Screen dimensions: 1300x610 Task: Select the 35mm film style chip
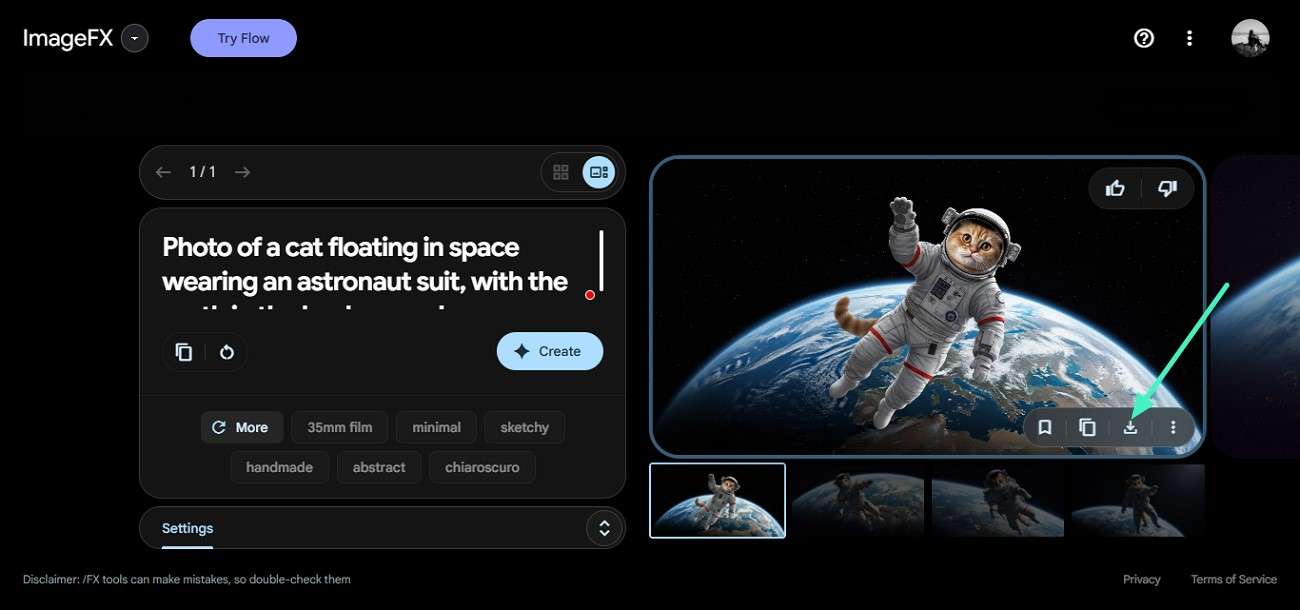pos(340,427)
